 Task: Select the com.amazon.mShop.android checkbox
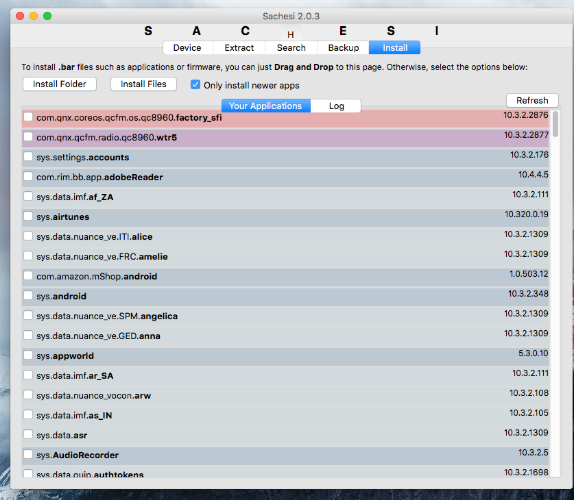click(28, 276)
